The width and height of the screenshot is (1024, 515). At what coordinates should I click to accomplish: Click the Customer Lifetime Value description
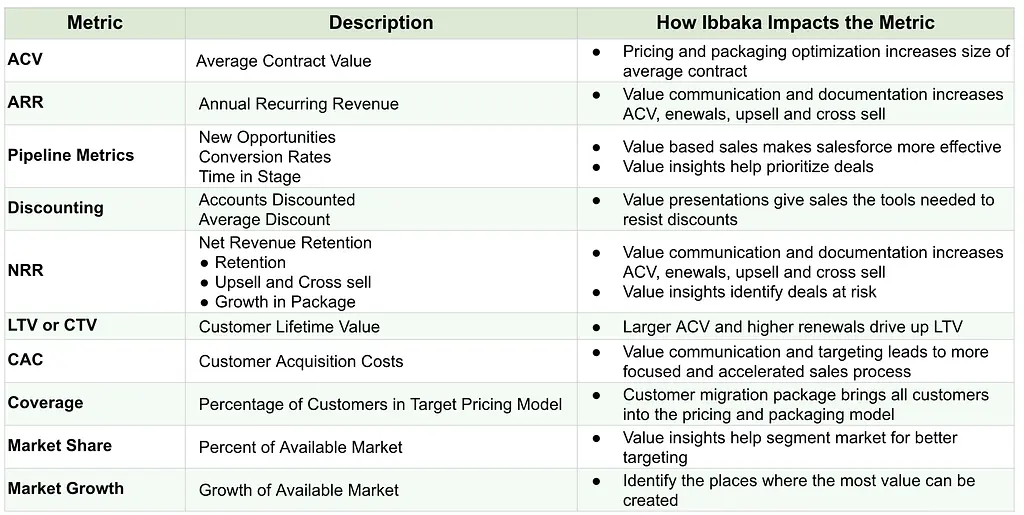289,327
